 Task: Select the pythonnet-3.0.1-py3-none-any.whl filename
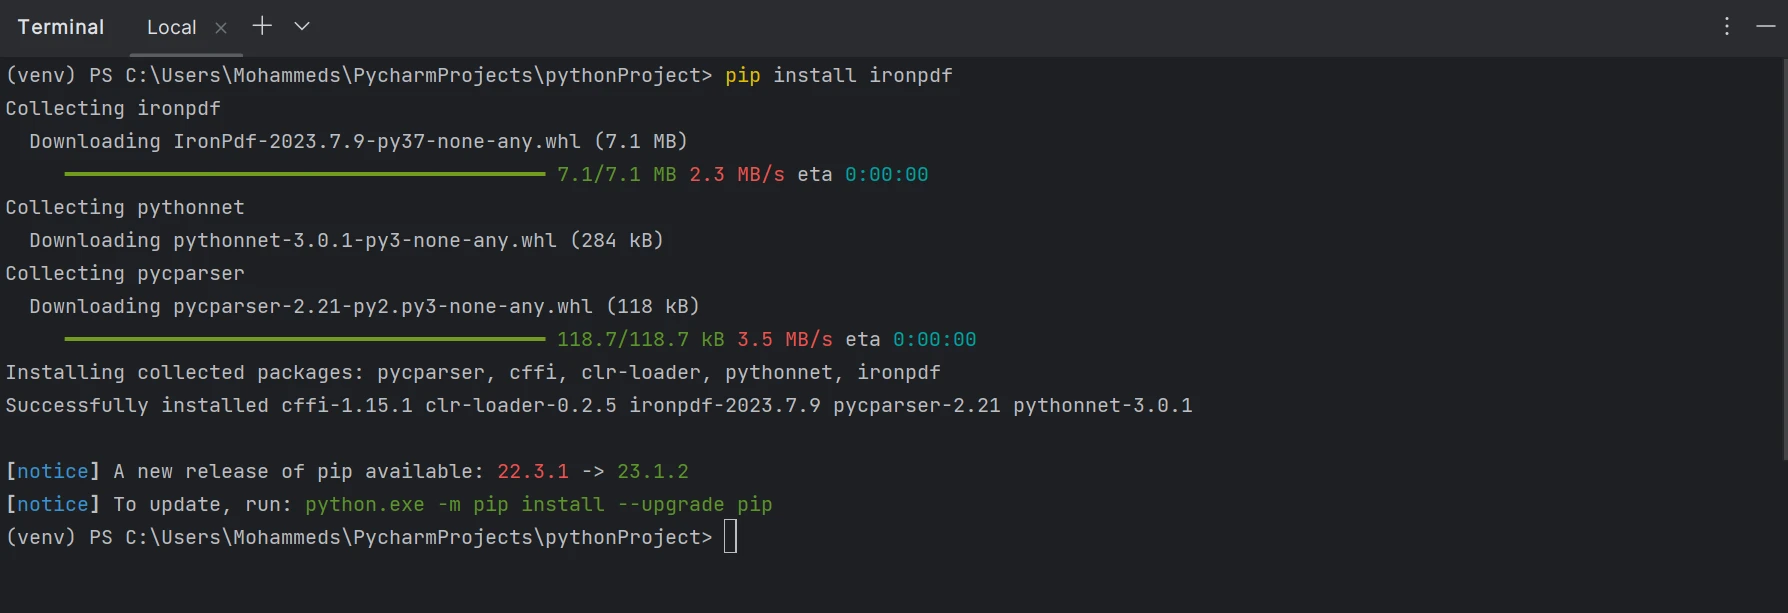pyautogui.click(x=365, y=240)
